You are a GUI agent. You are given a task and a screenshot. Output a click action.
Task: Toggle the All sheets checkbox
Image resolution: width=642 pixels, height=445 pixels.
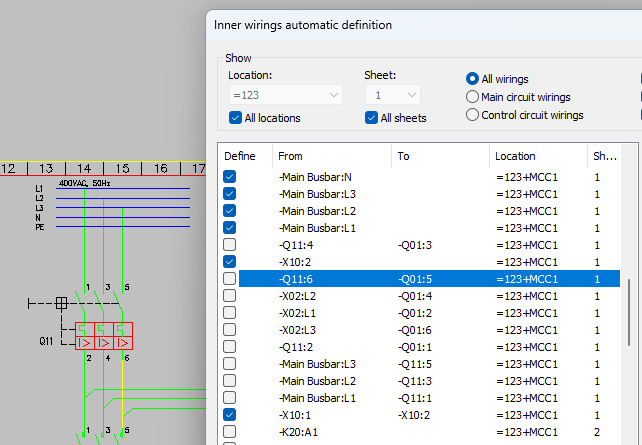tap(372, 118)
